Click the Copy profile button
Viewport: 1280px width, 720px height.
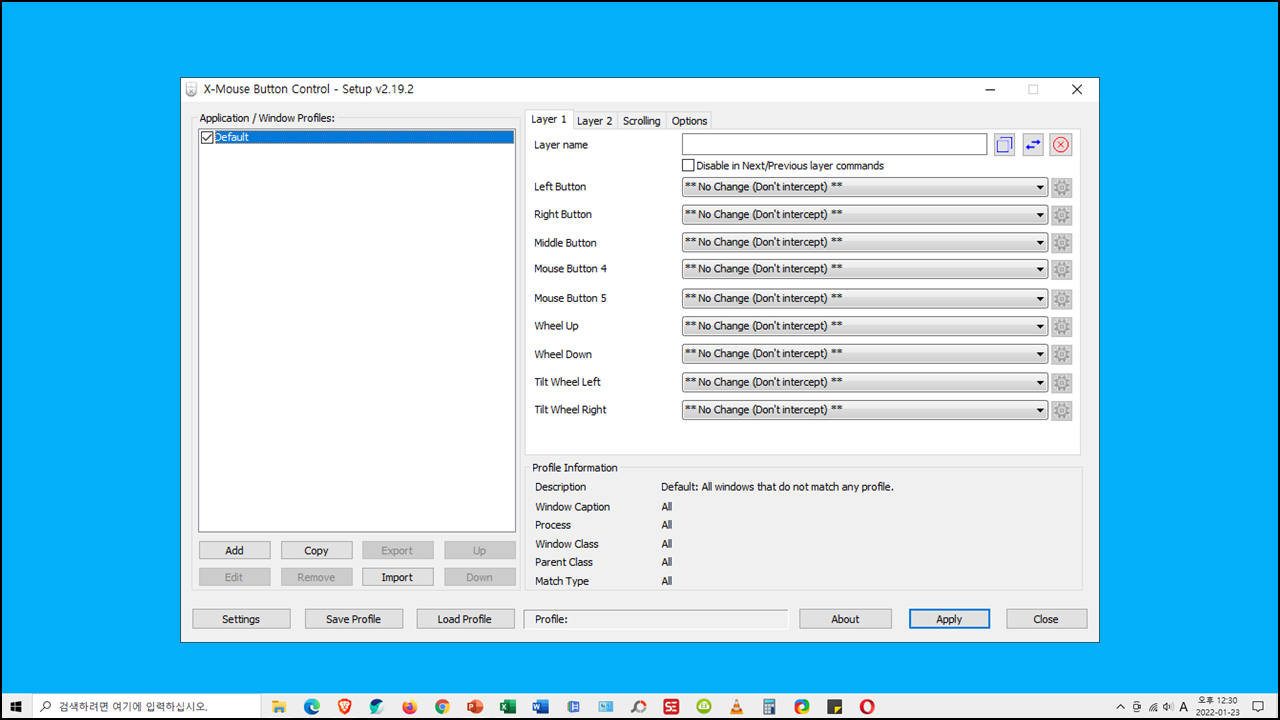coord(316,550)
